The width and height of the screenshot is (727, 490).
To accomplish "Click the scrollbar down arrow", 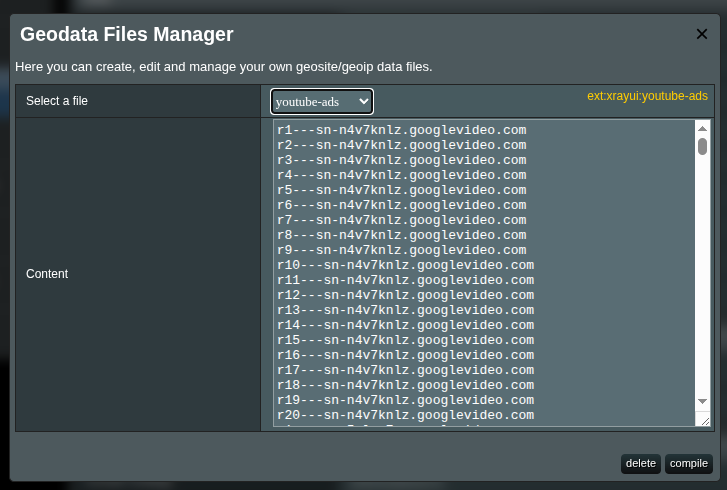I will (702, 401).
